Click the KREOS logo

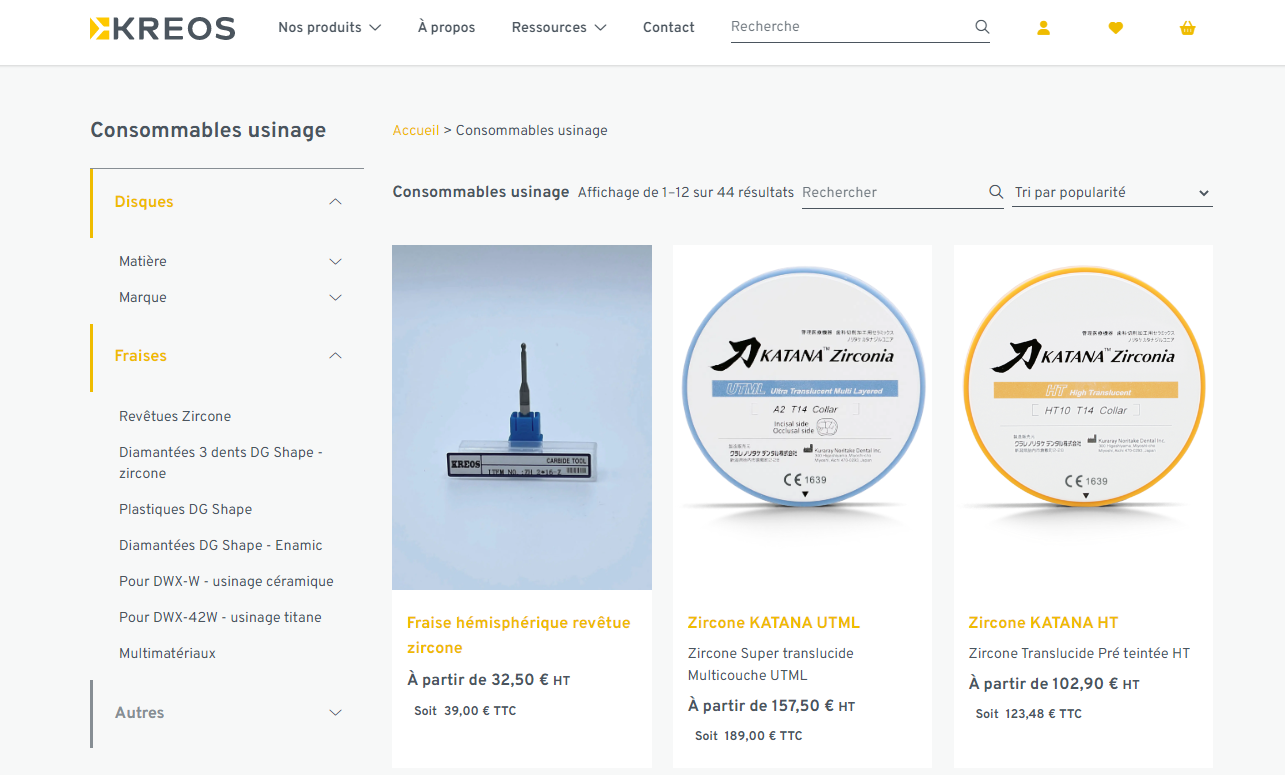(x=162, y=28)
